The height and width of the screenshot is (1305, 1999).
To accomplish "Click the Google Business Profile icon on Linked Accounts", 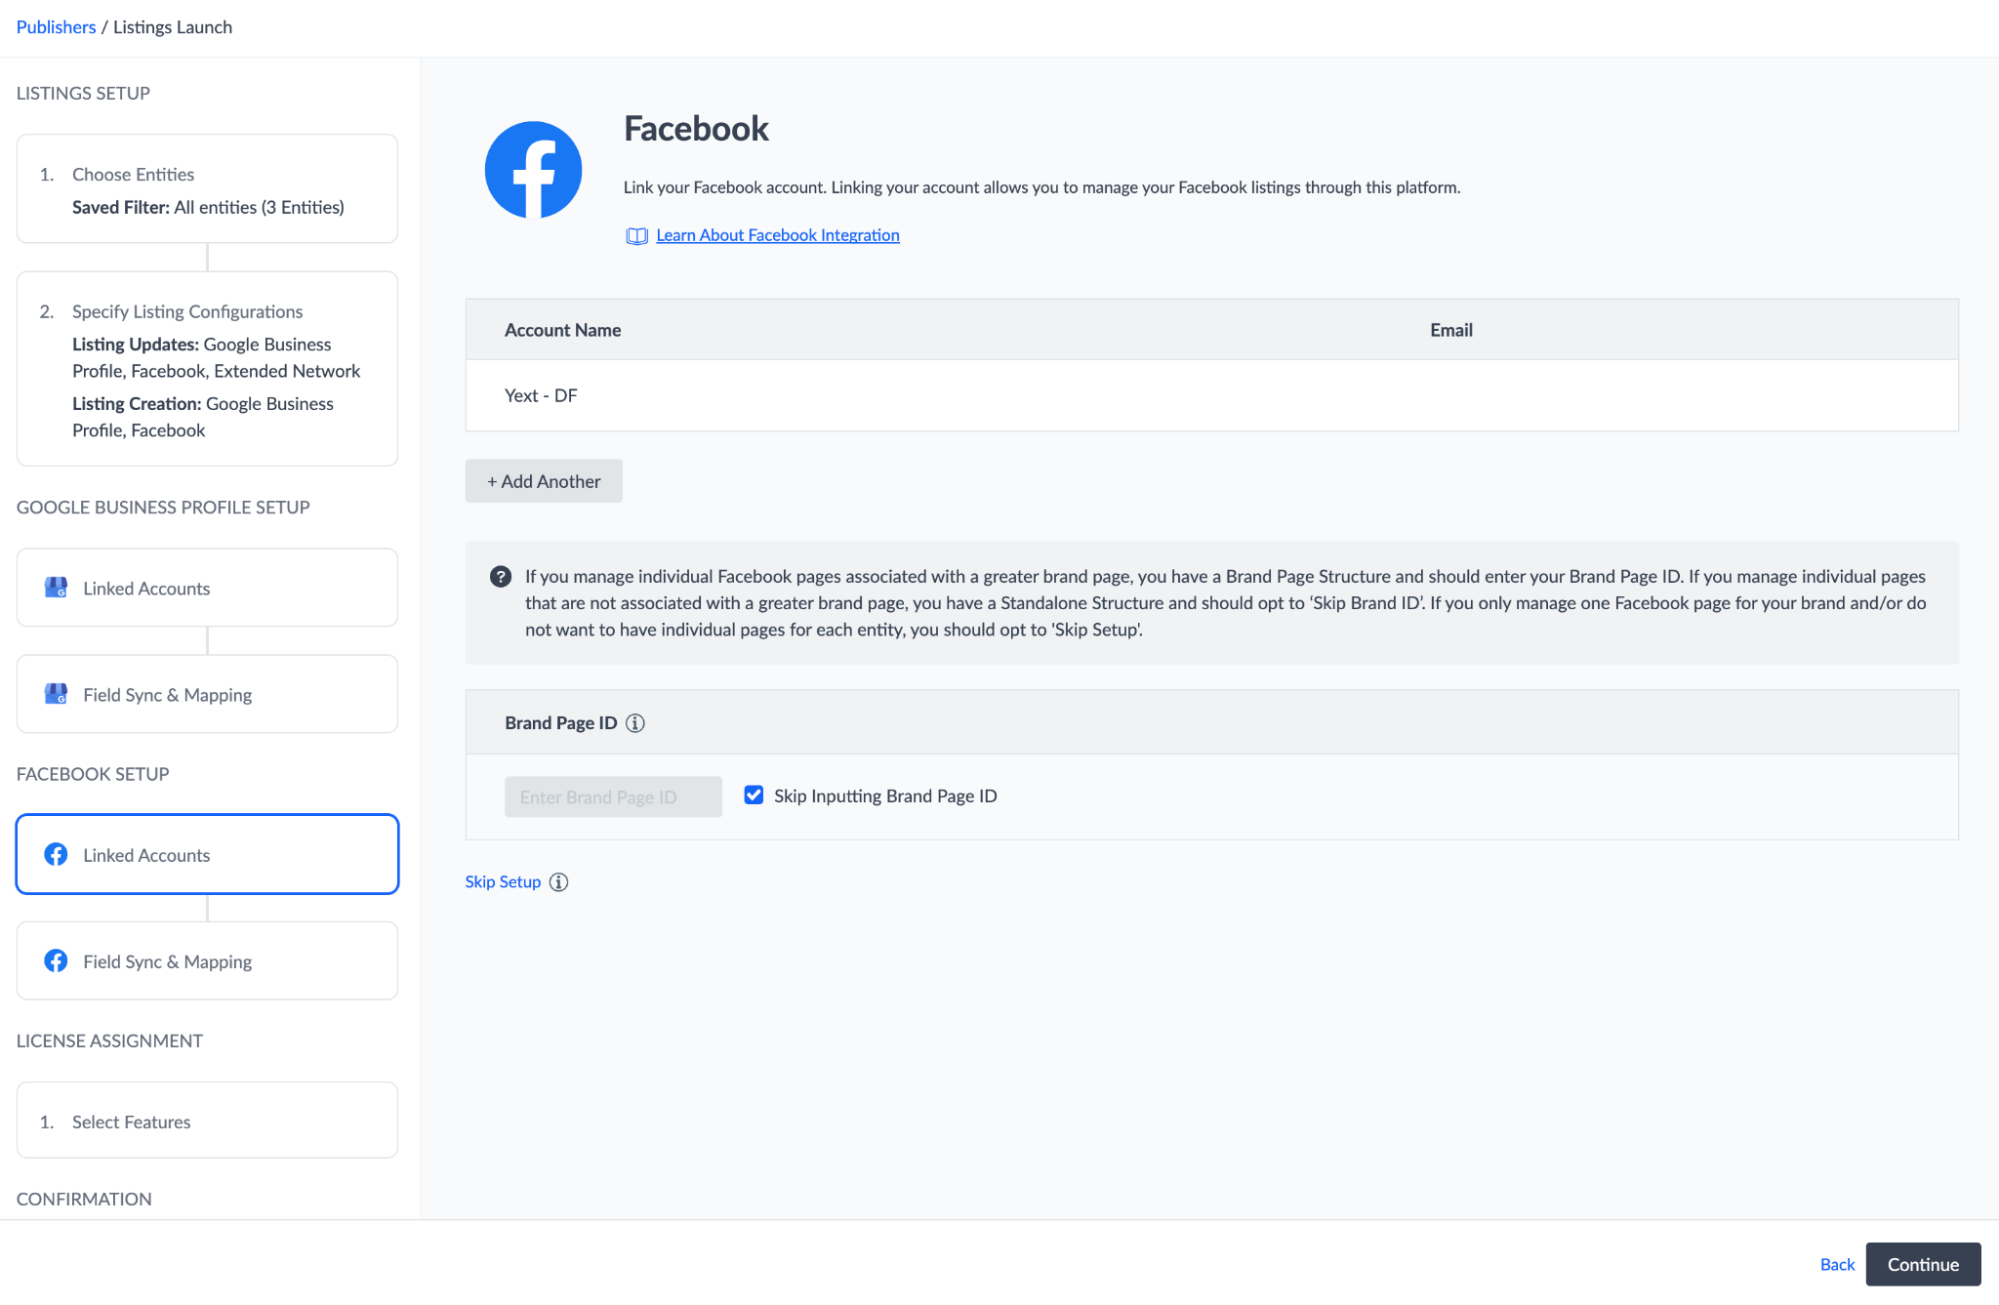I will pos(56,588).
